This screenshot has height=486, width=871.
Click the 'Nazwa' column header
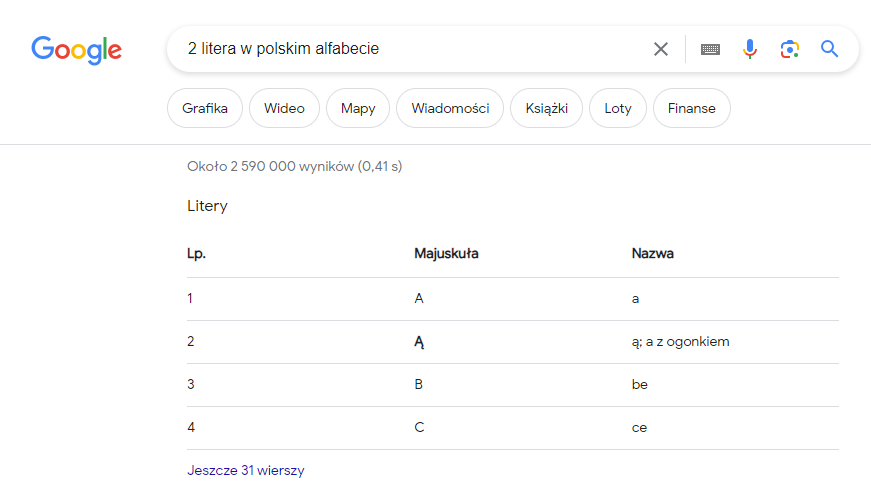653,254
